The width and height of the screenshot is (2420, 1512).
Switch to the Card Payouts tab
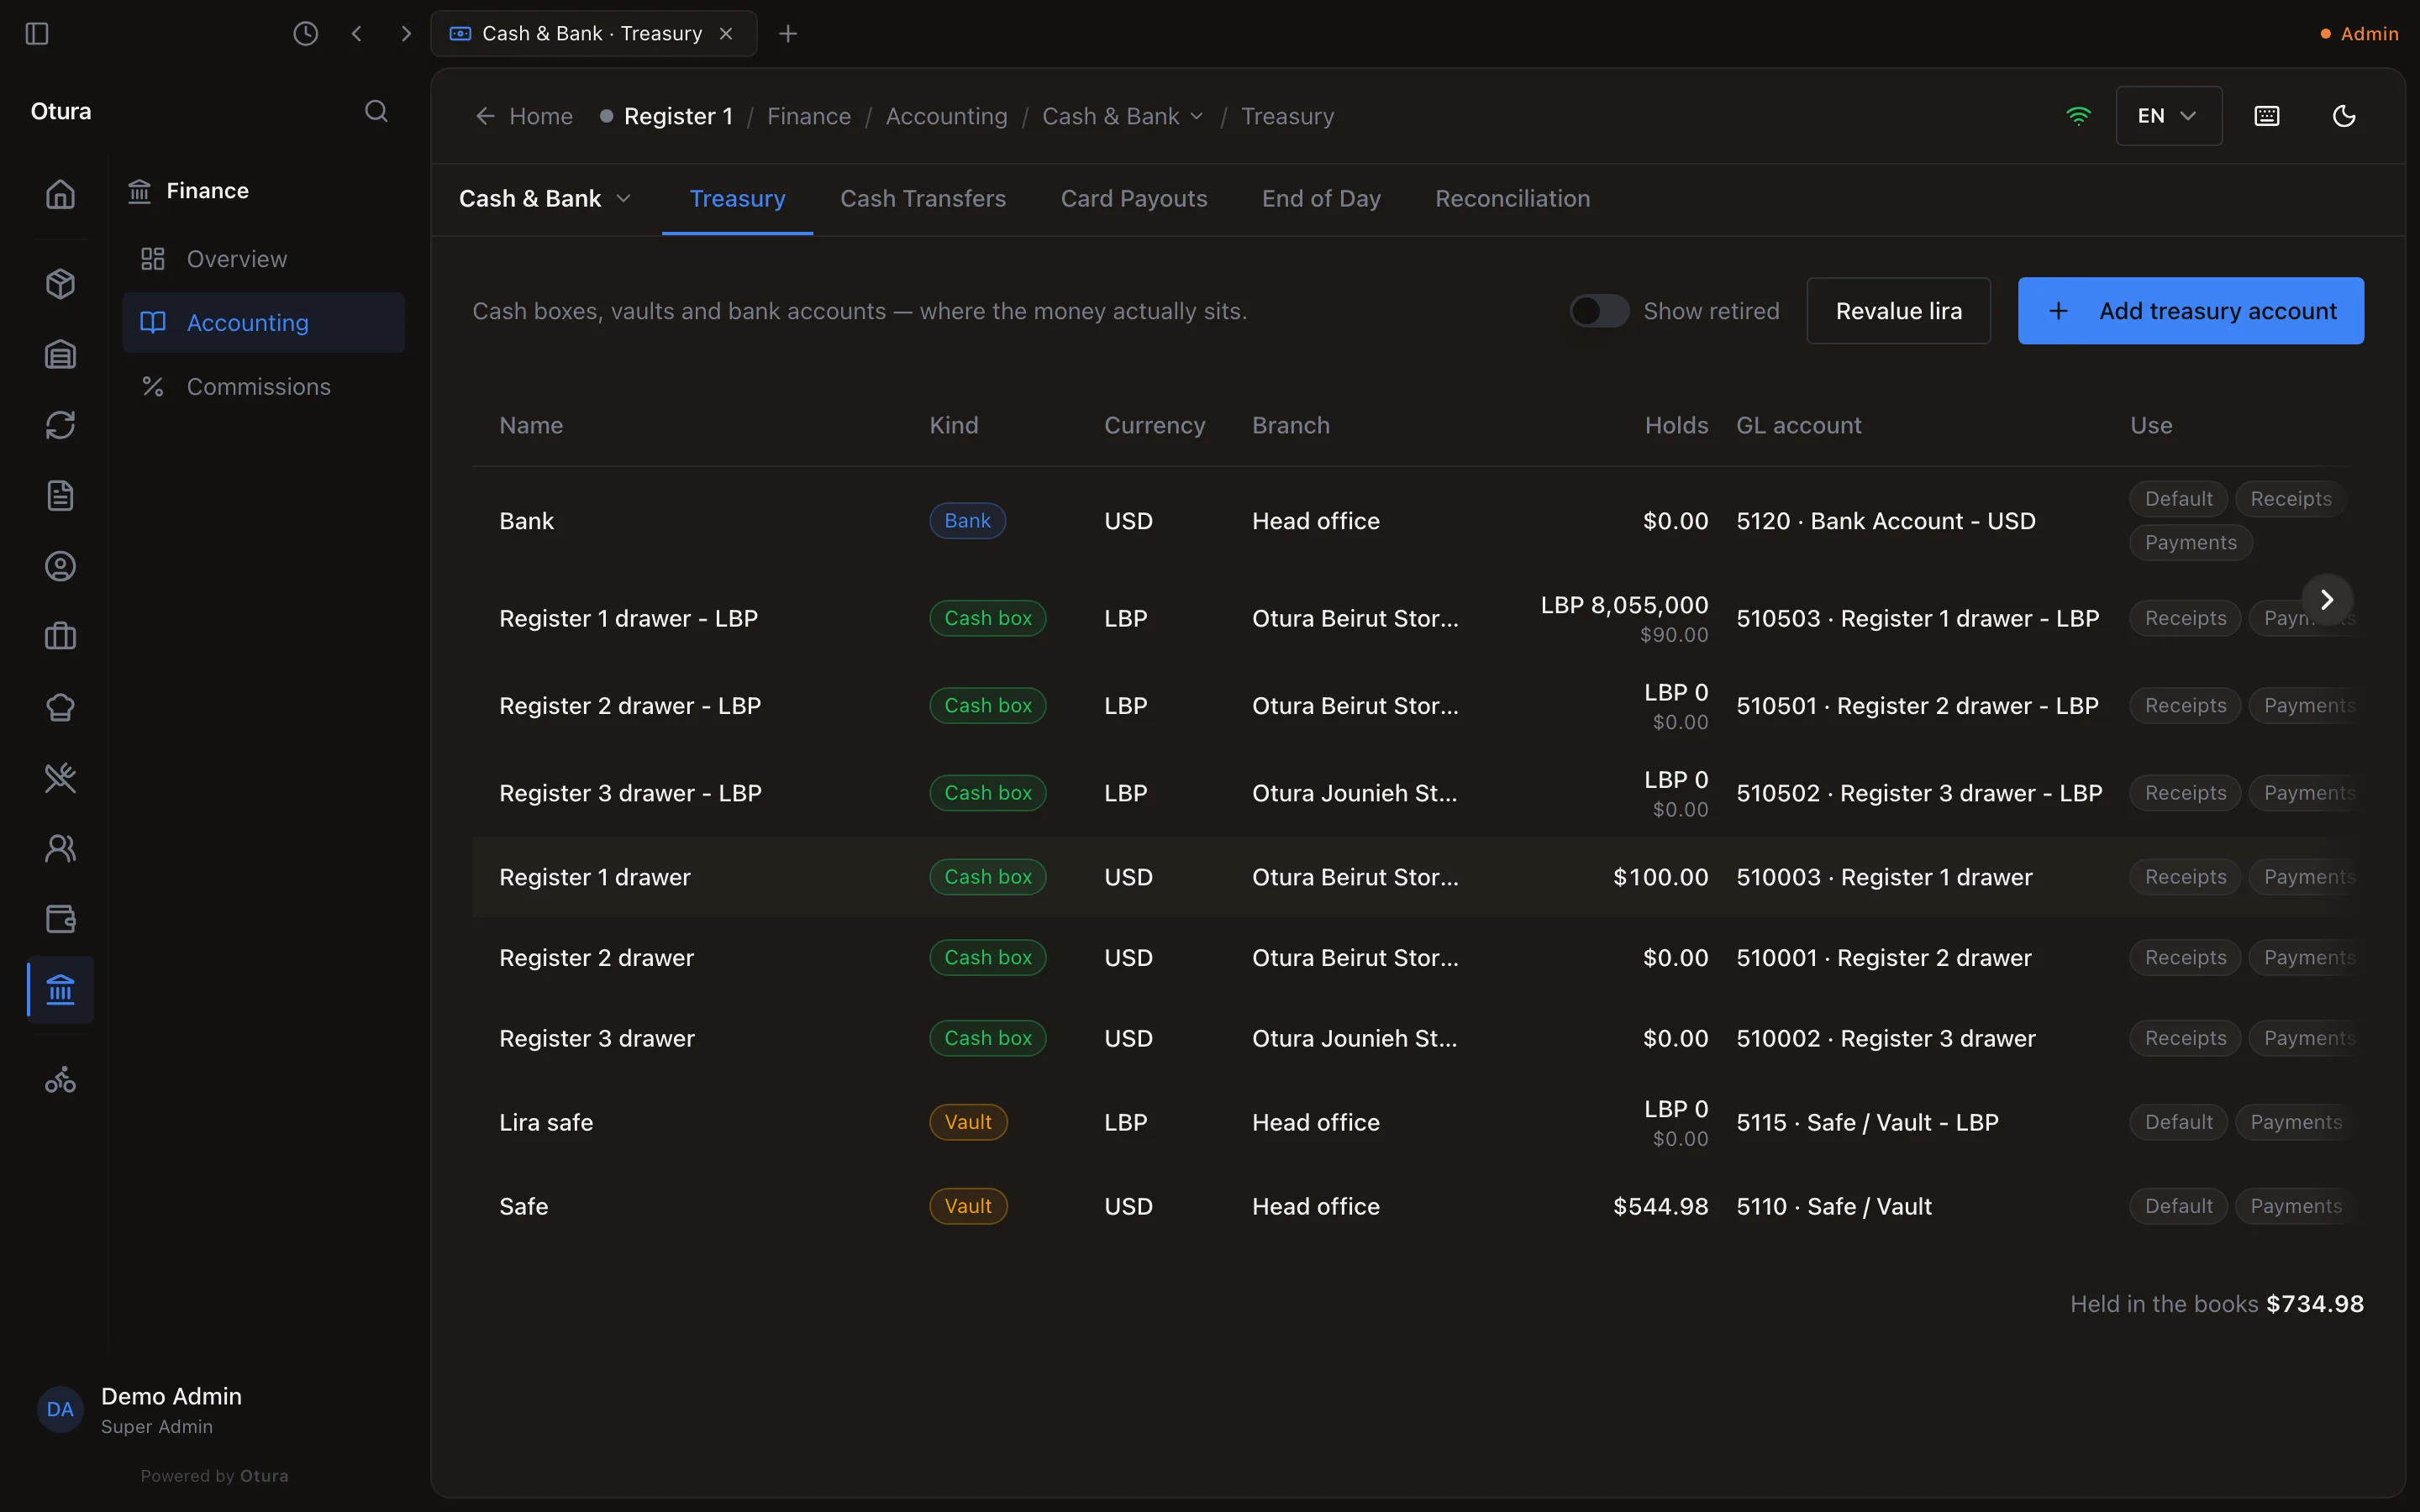coord(1134,199)
